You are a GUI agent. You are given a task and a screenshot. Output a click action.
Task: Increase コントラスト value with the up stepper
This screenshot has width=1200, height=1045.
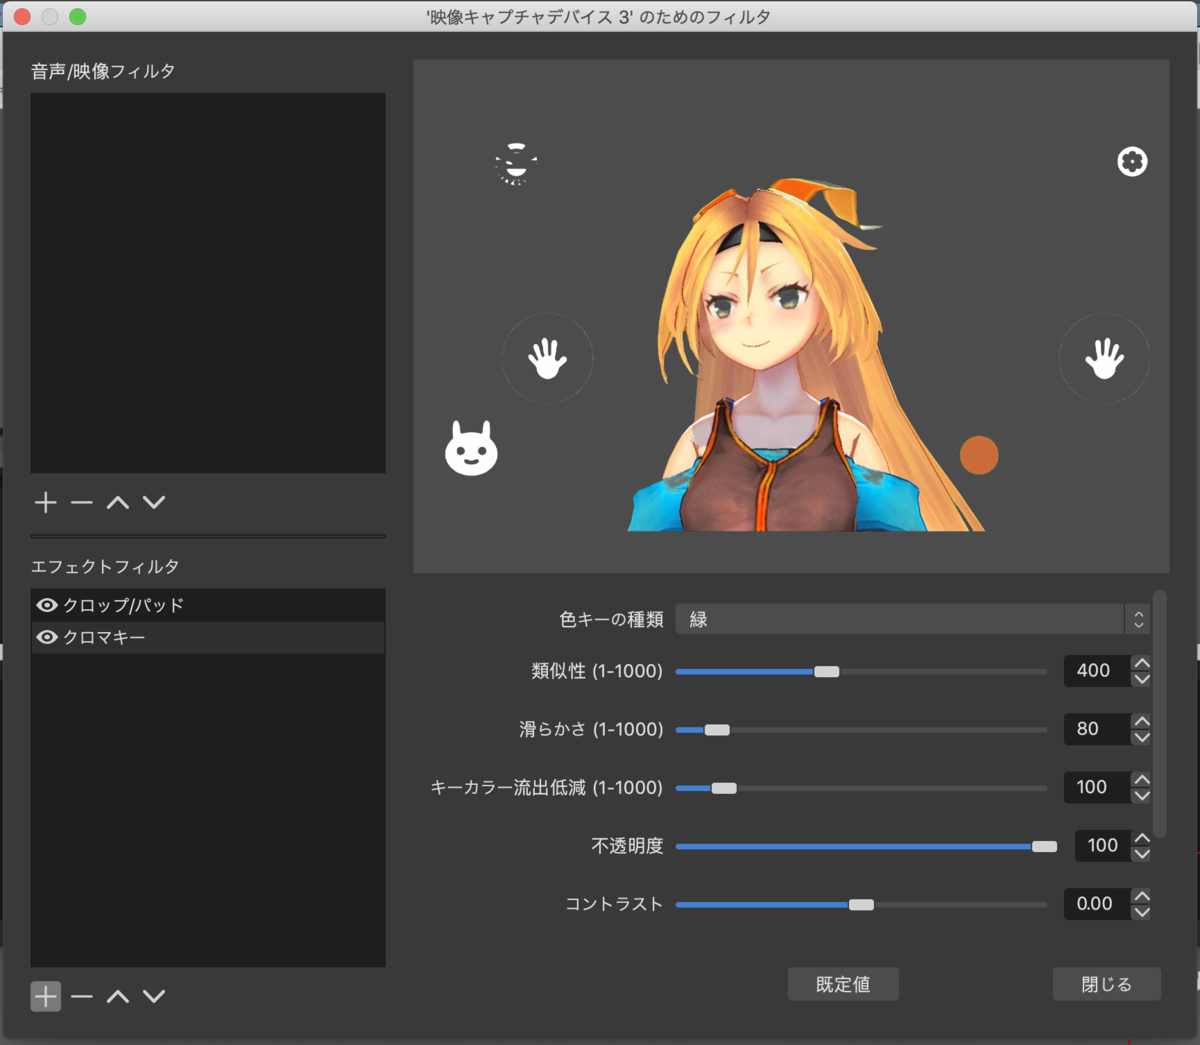coord(1141,896)
